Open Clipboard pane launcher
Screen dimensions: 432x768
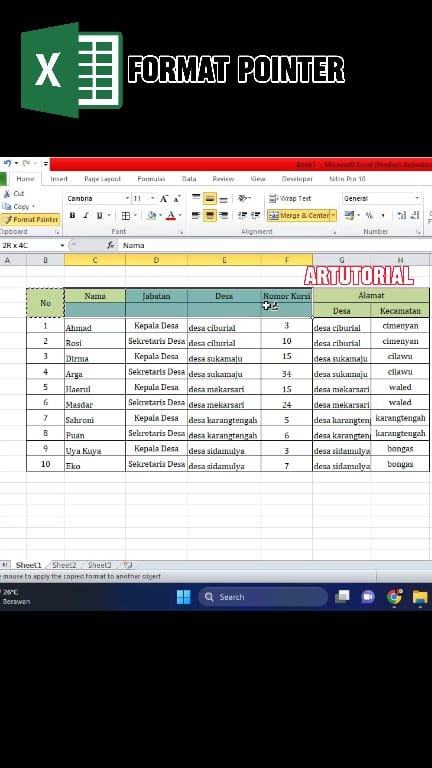57,232
